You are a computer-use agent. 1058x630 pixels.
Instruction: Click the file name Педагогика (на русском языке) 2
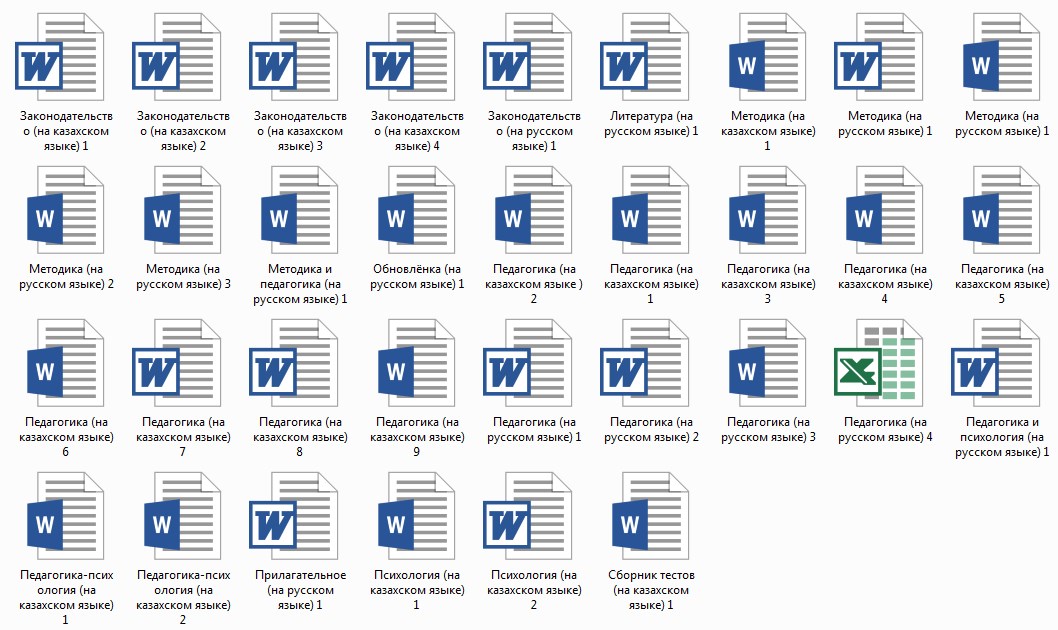651,430
